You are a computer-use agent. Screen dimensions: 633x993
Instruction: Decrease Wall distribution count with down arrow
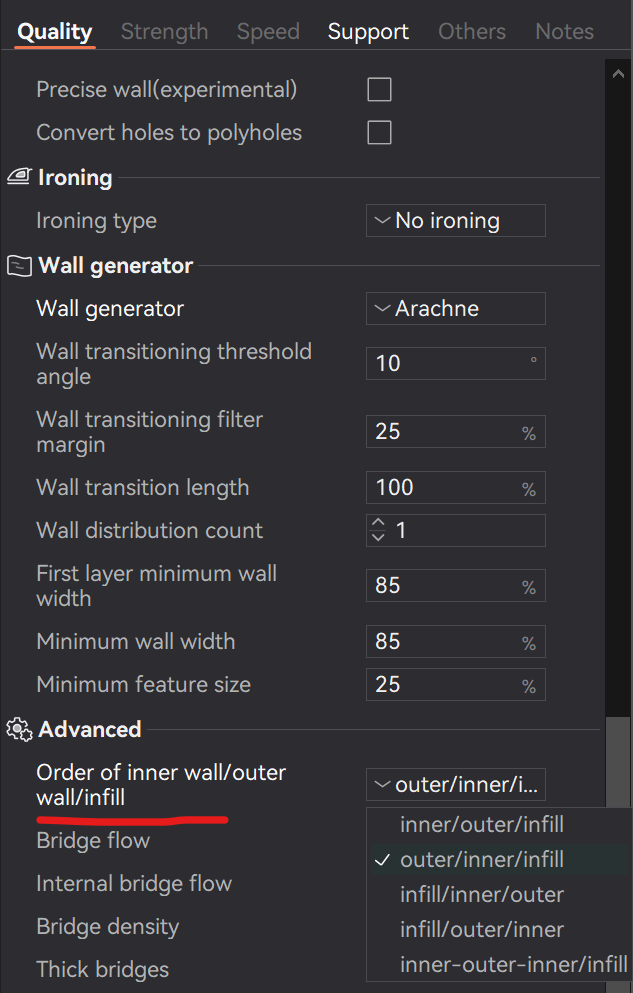point(378,537)
